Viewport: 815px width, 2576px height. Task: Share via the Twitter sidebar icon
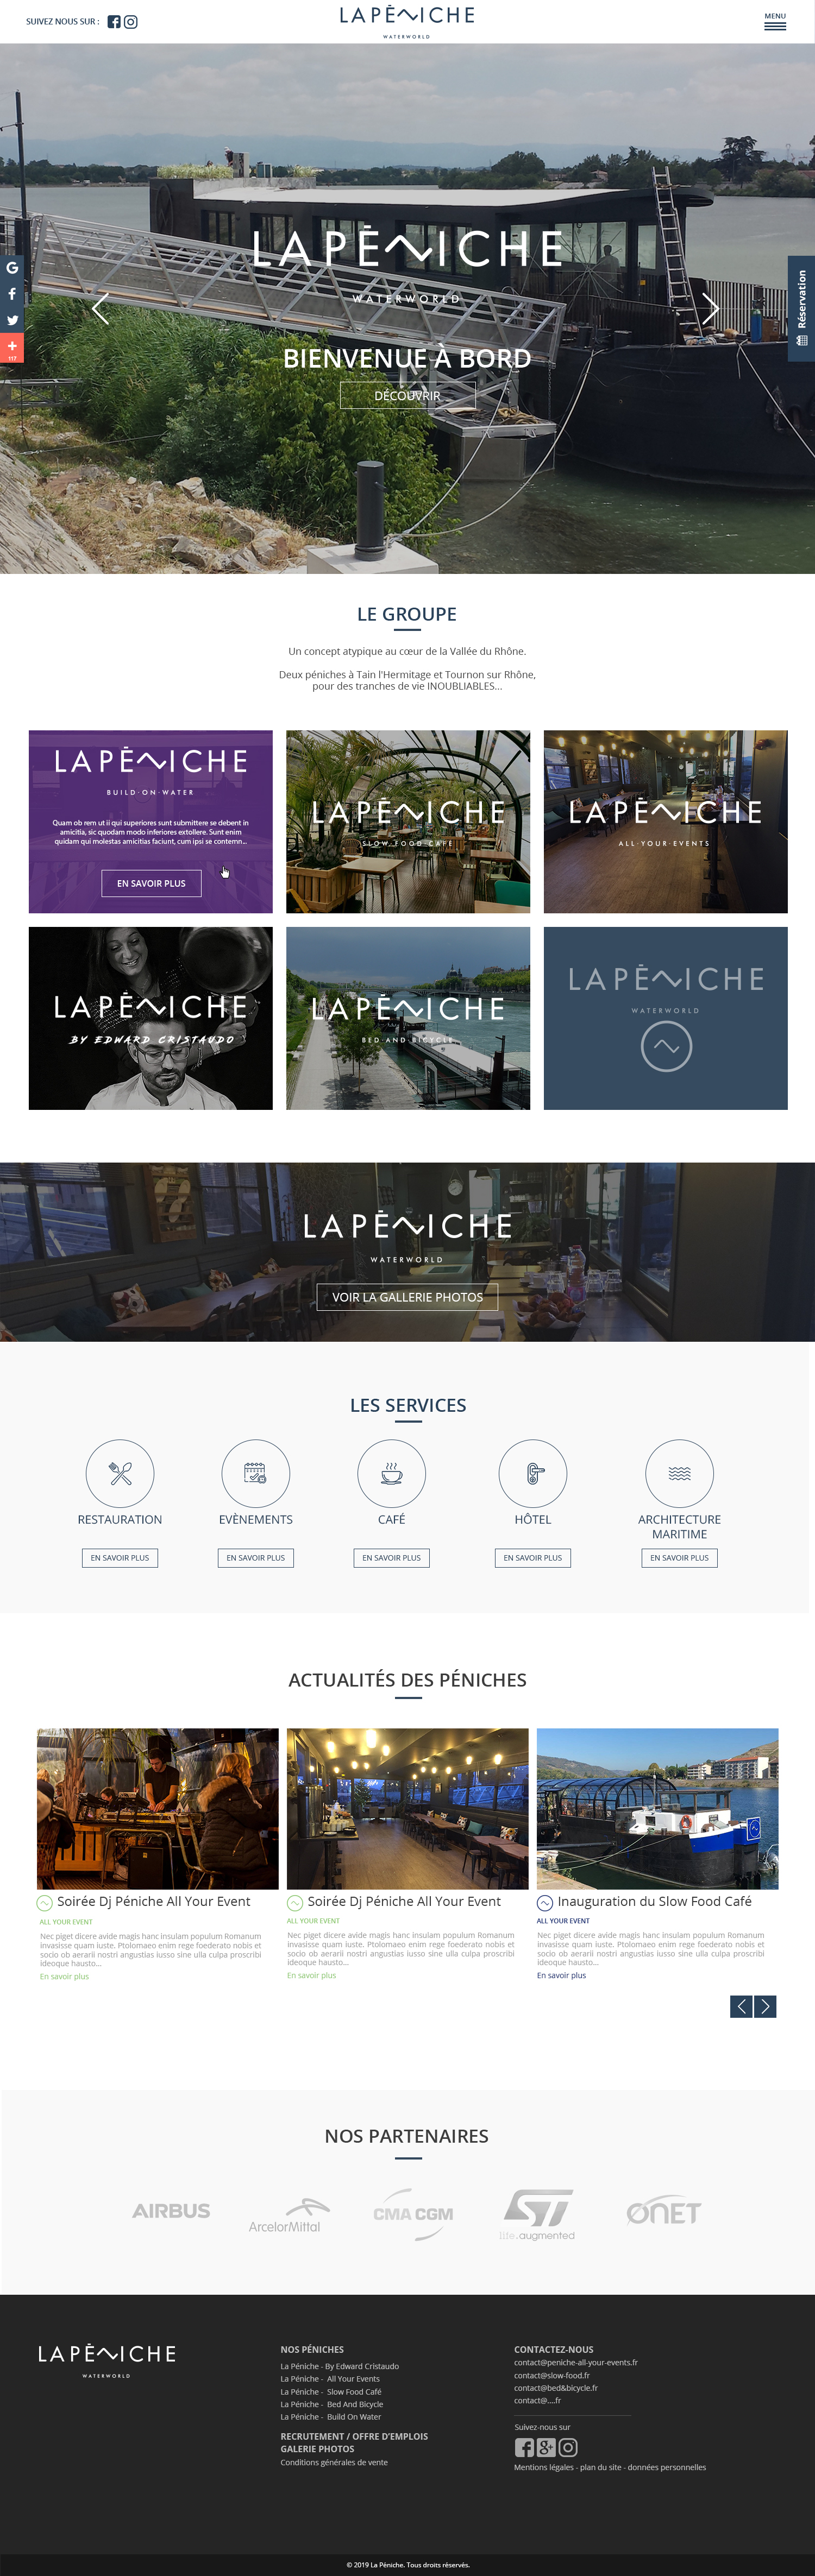(x=12, y=321)
